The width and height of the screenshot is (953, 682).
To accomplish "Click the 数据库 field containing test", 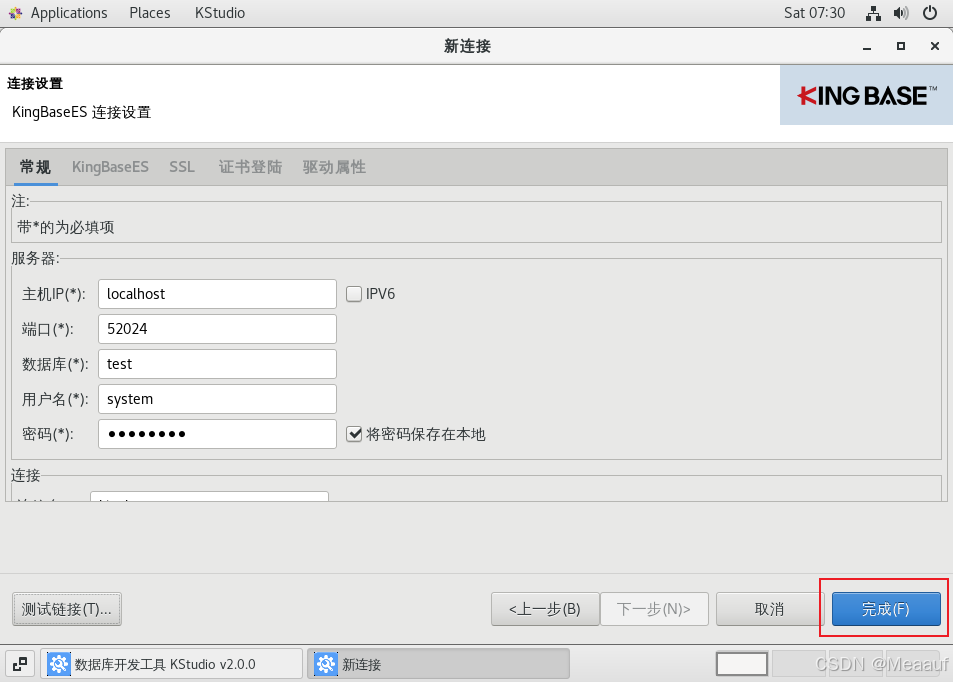I will pos(217,364).
